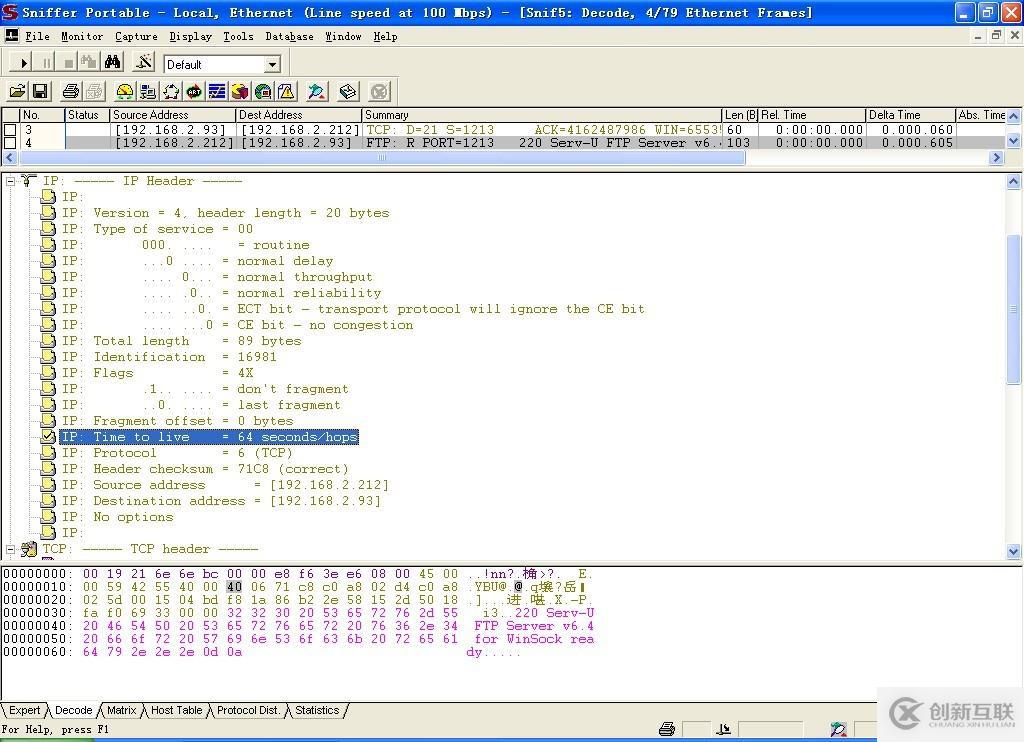Check the checkbox for frame number 3
This screenshot has height=742, width=1024.
point(10,130)
